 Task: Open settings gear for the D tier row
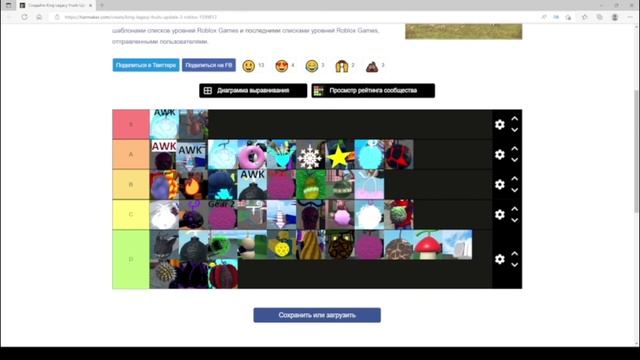point(500,259)
